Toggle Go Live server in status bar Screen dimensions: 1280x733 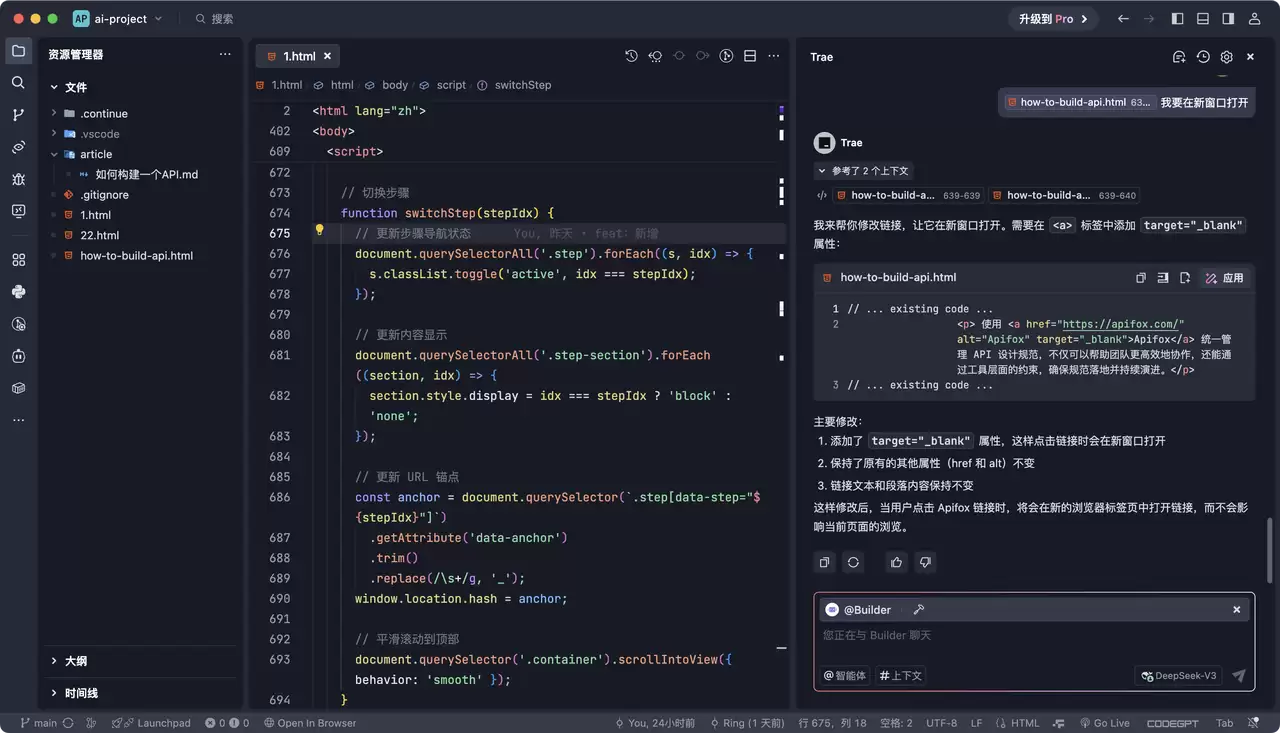pos(1103,723)
